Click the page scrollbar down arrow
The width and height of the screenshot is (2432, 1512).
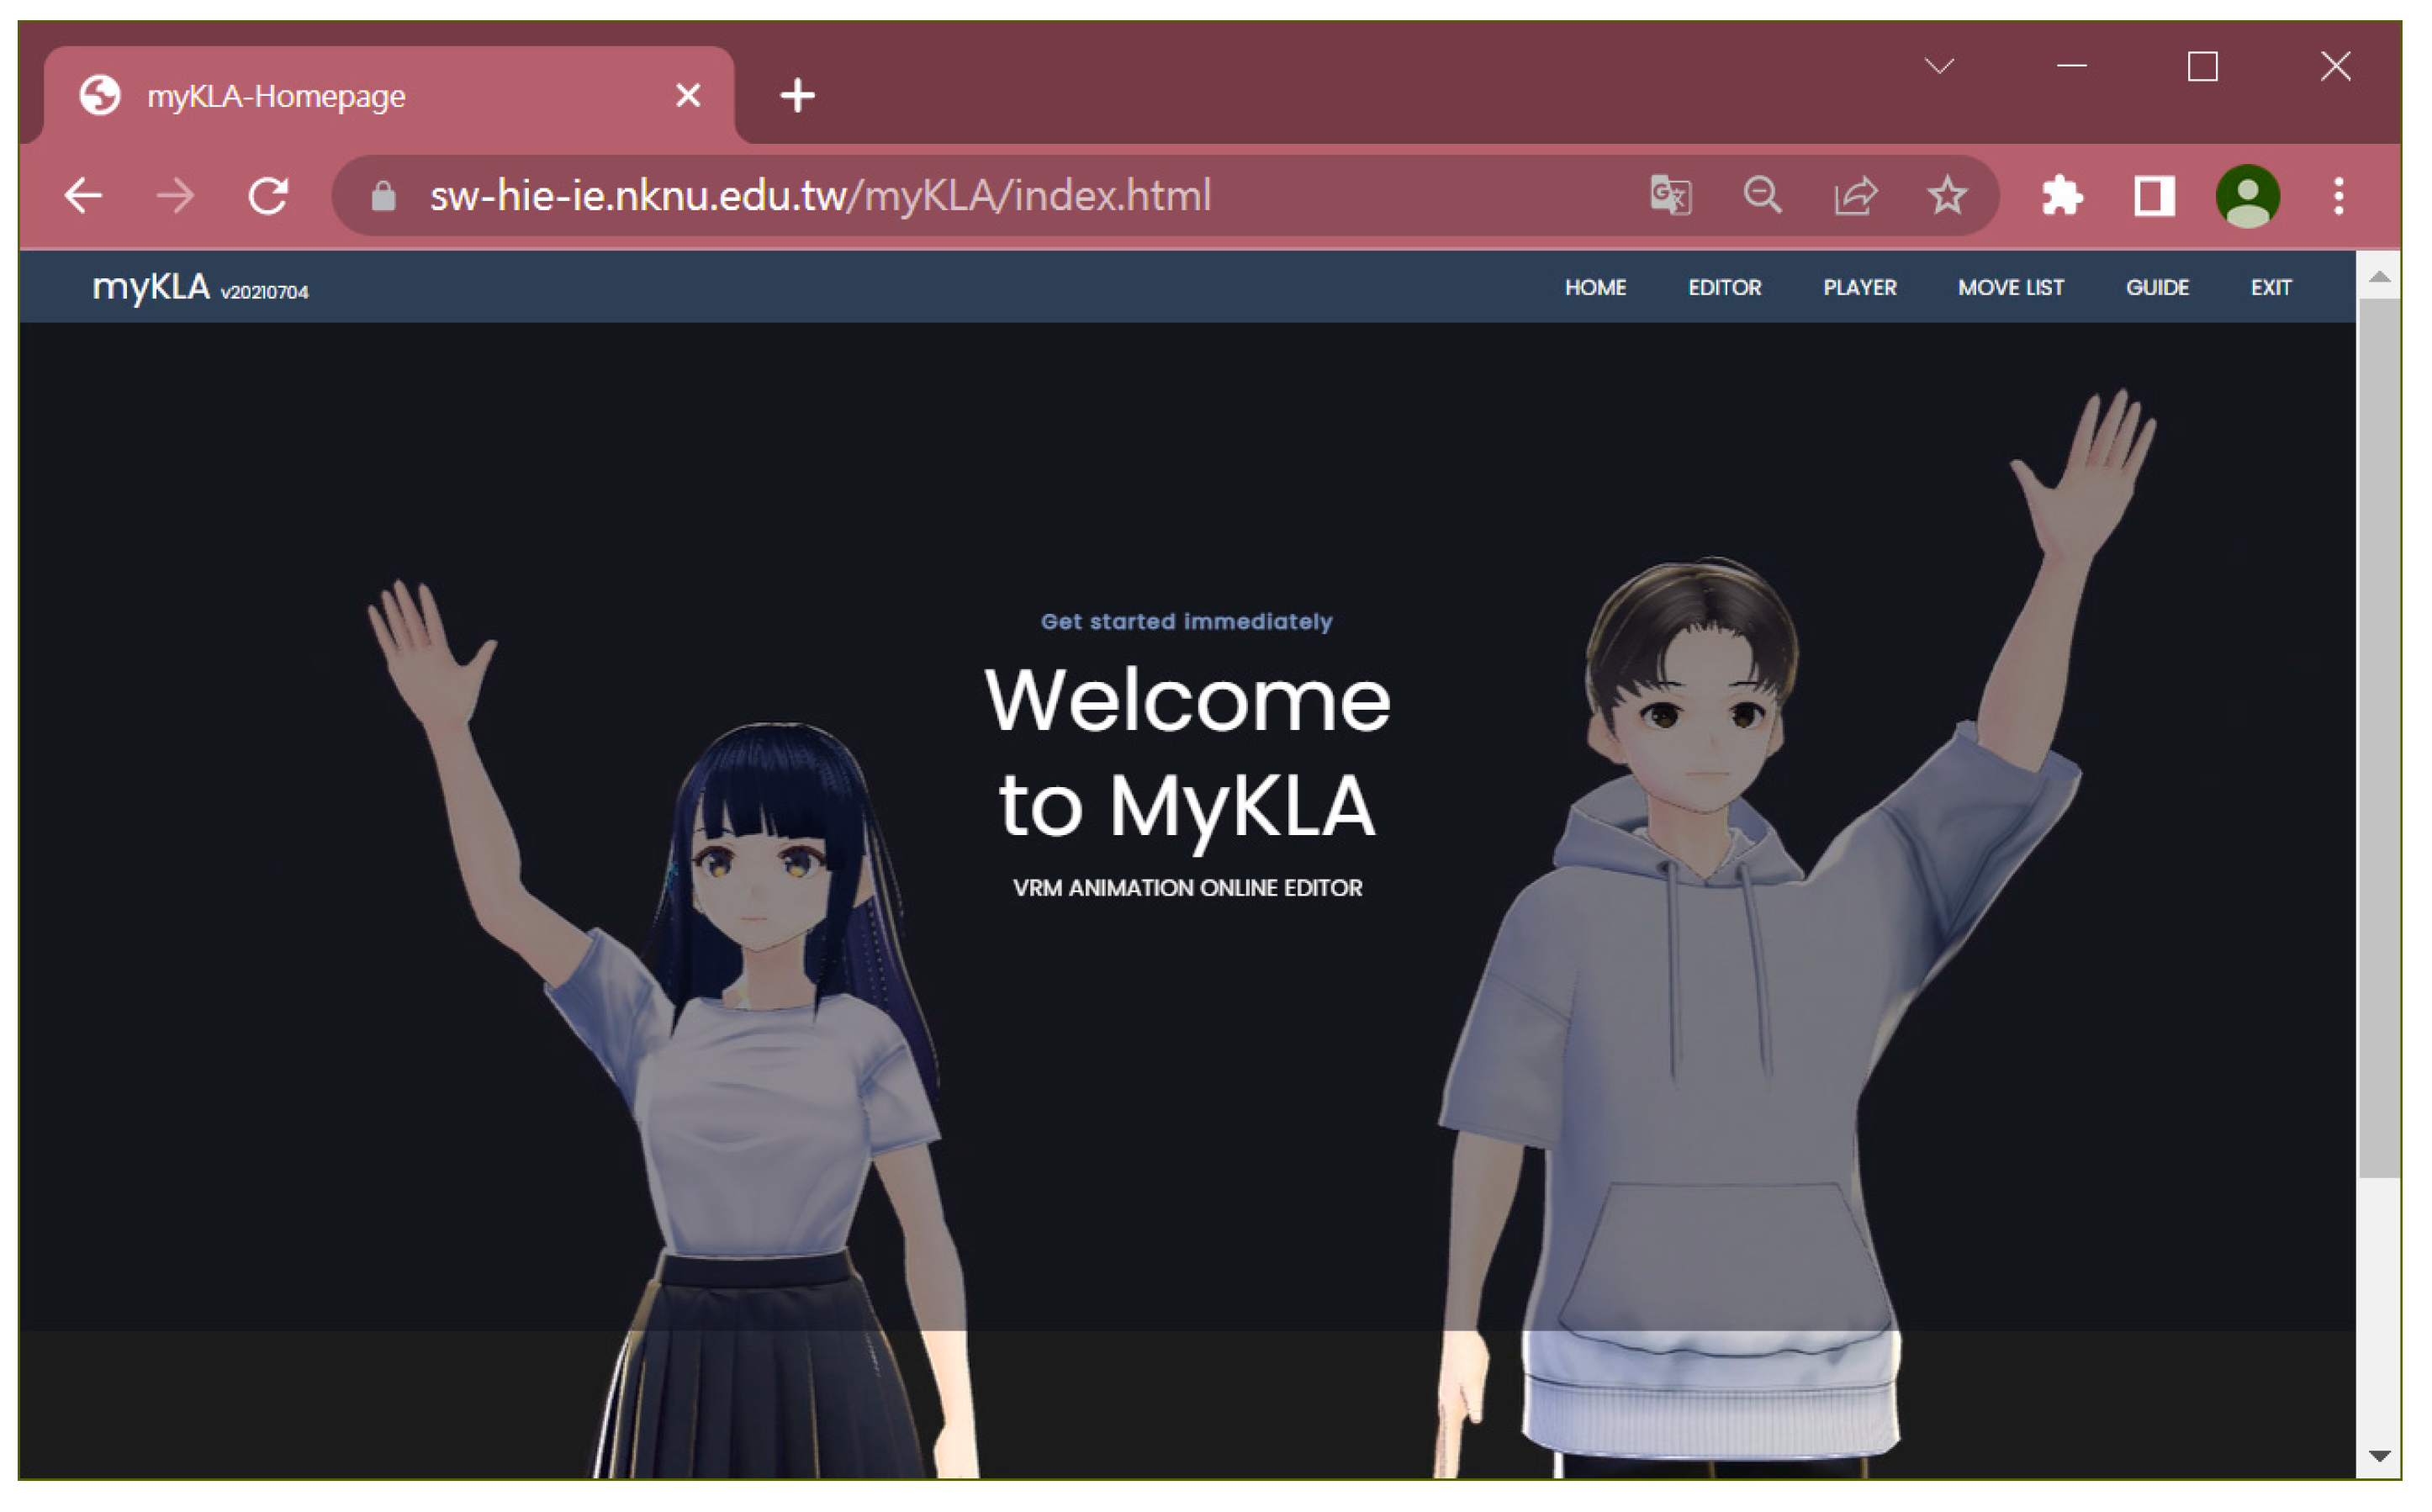coord(2379,1456)
